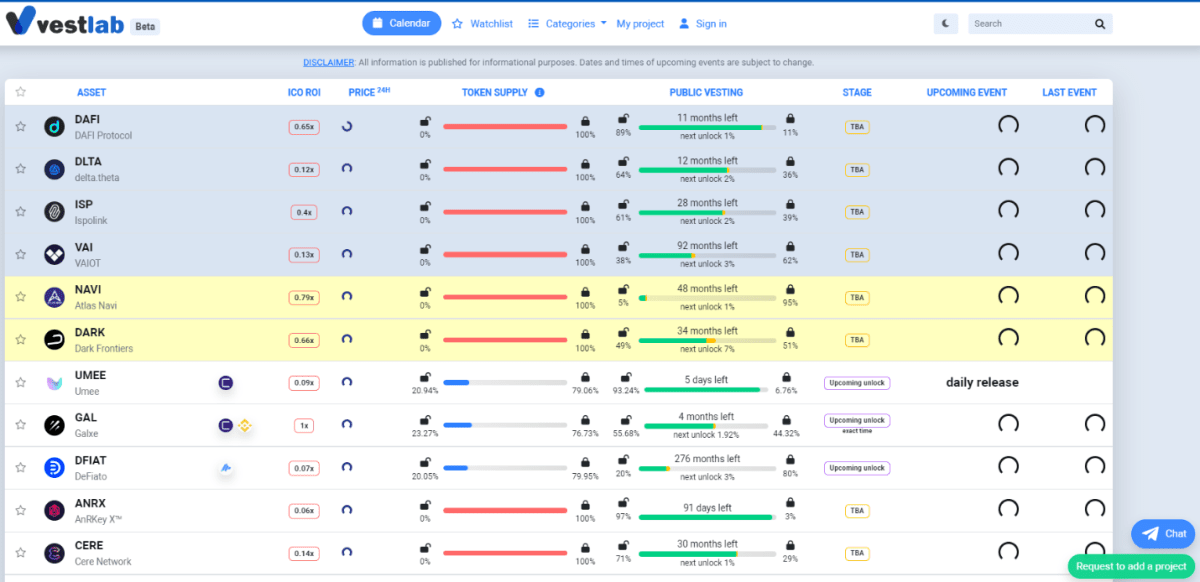
Task: Click Sign in
Action: [x=703, y=23]
